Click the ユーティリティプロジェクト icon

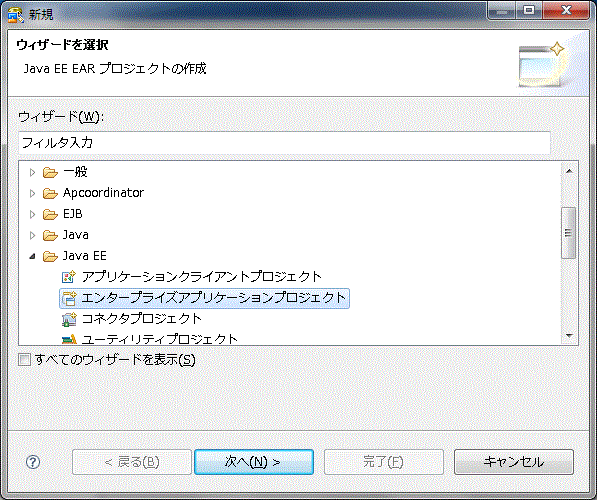(x=69, y=339)
